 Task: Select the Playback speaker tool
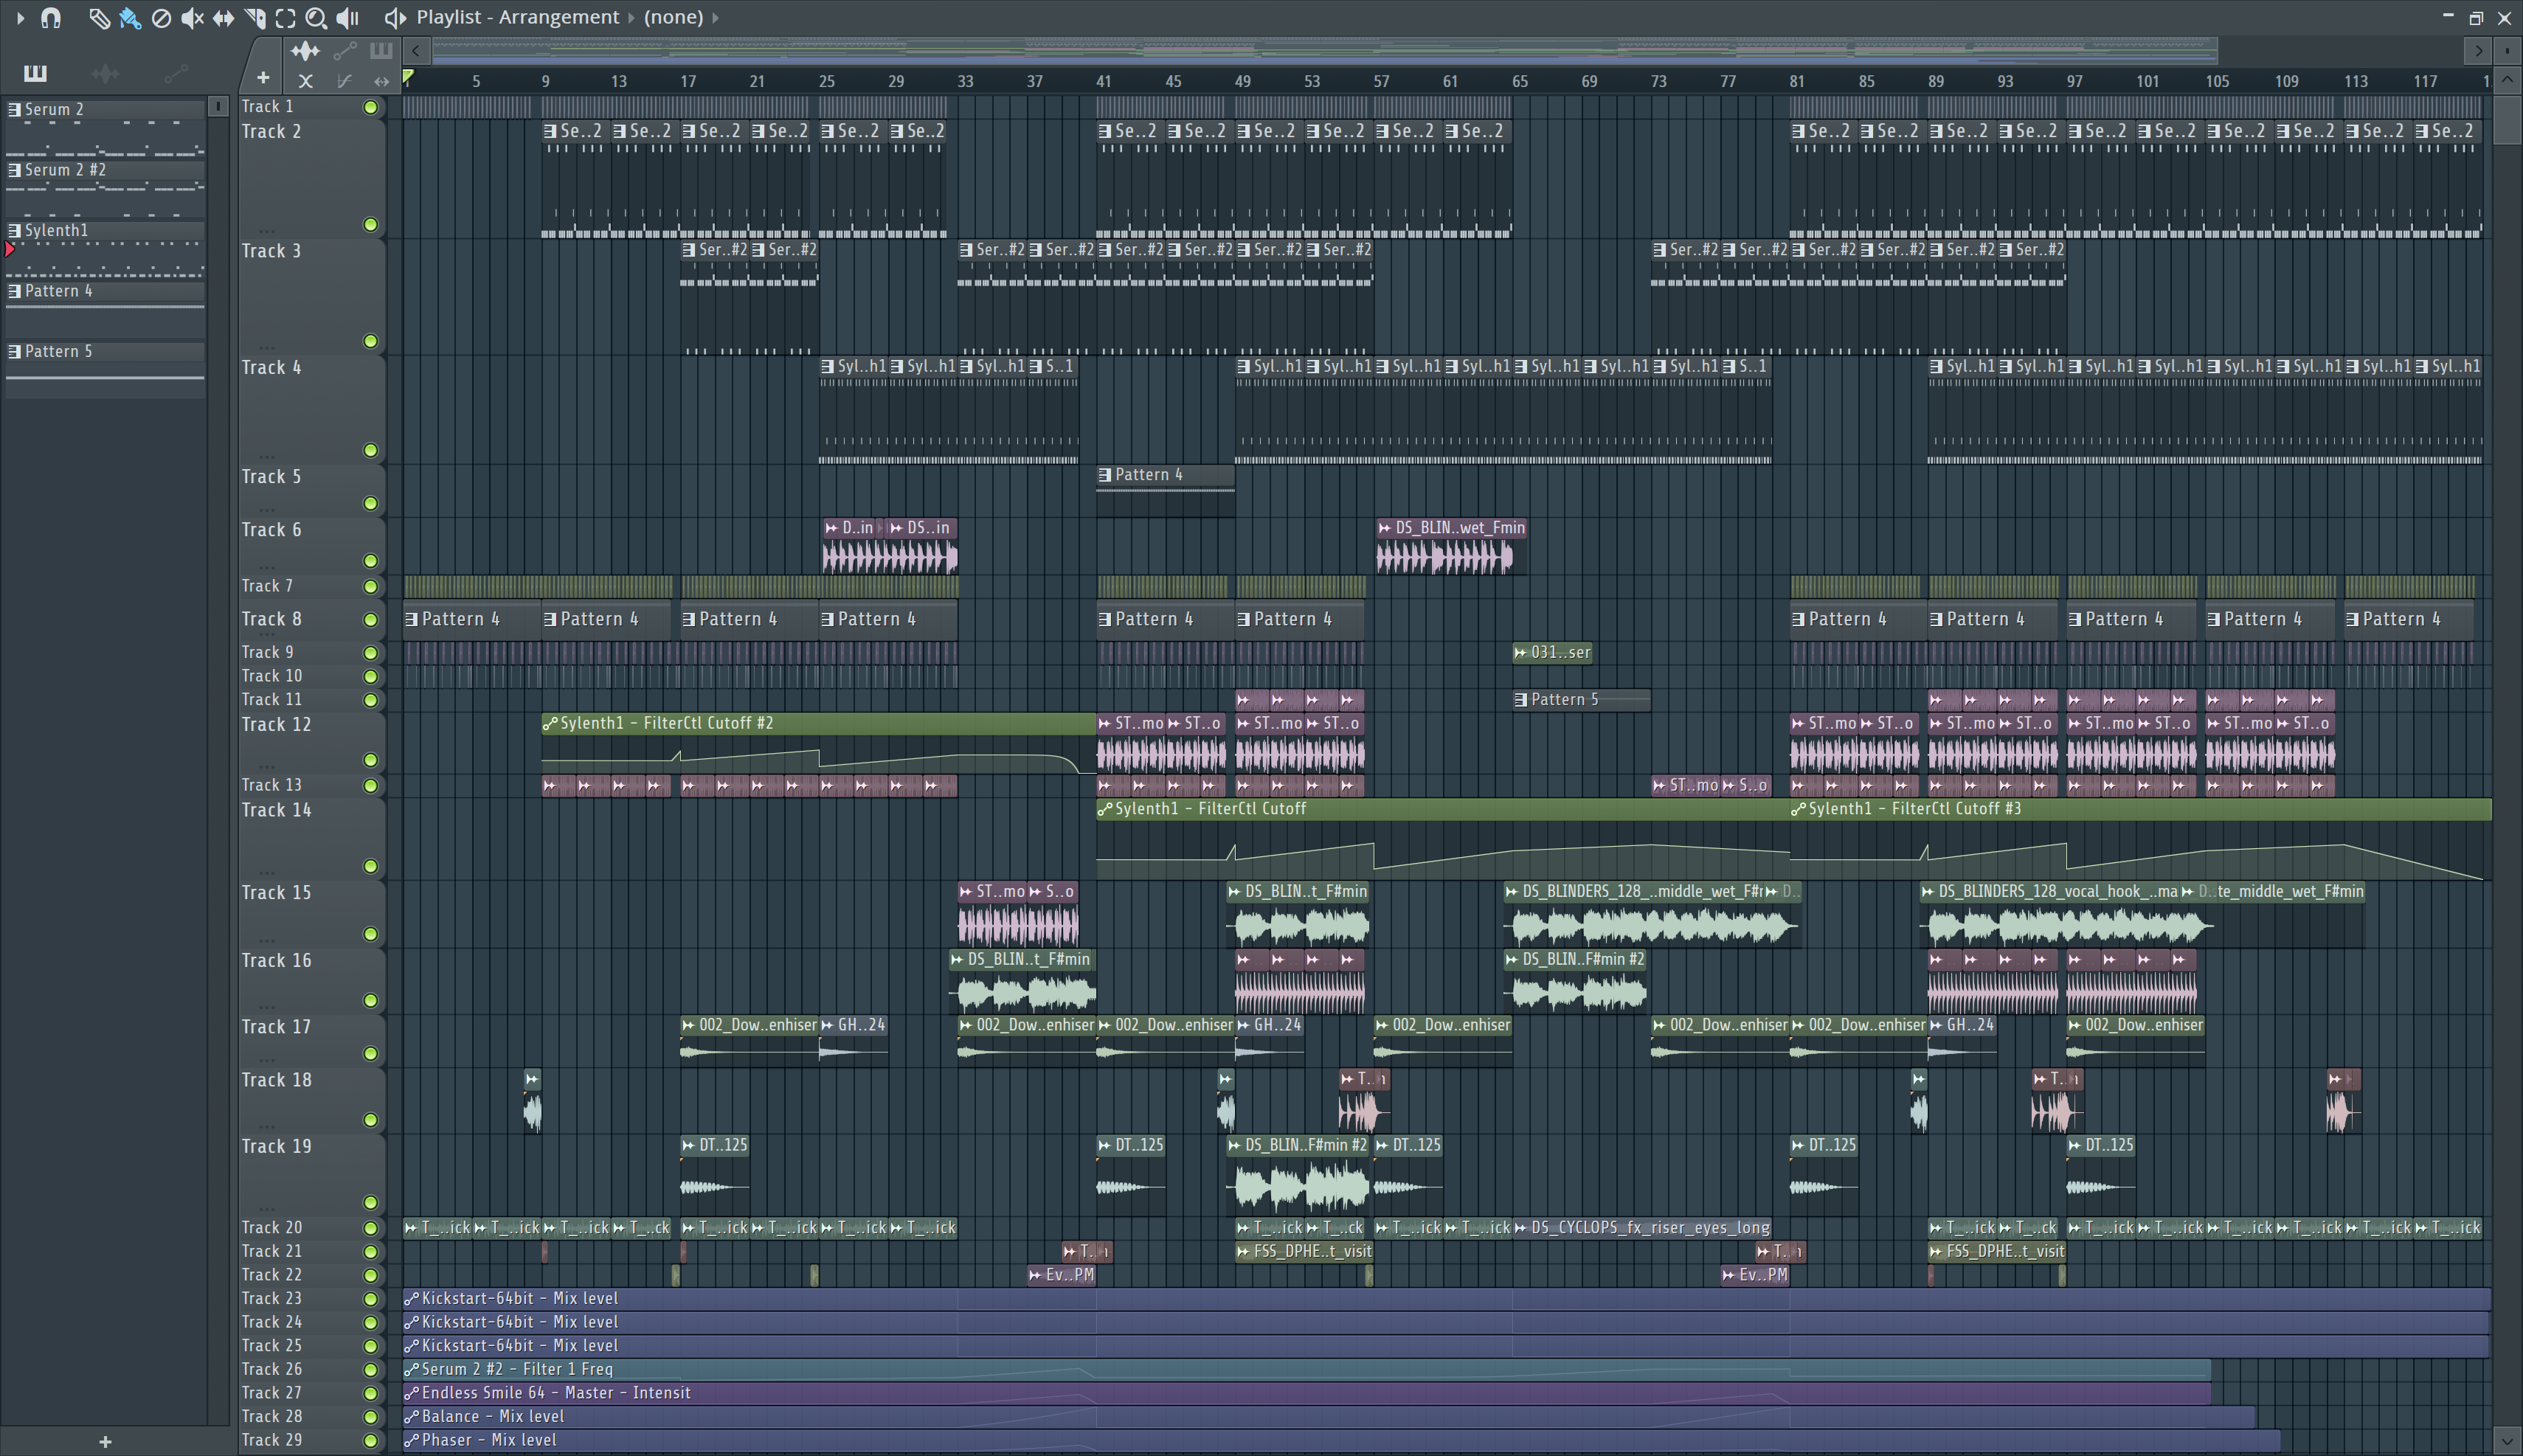coord(347,17)
